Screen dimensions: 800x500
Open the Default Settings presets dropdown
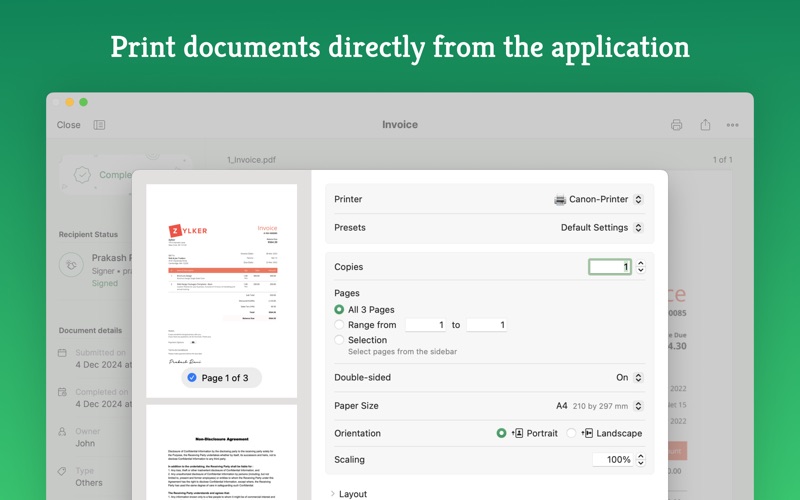[602, 227]
